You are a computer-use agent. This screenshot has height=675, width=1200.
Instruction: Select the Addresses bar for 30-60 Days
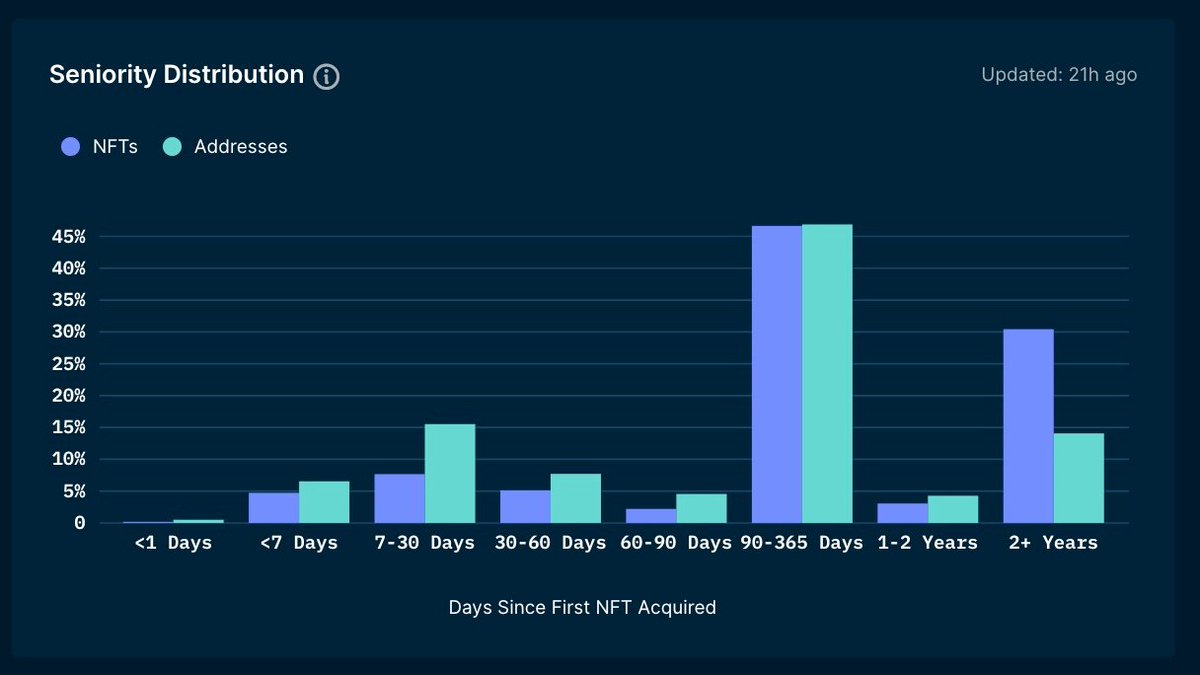pyautogui.click(x=575, y=498)
